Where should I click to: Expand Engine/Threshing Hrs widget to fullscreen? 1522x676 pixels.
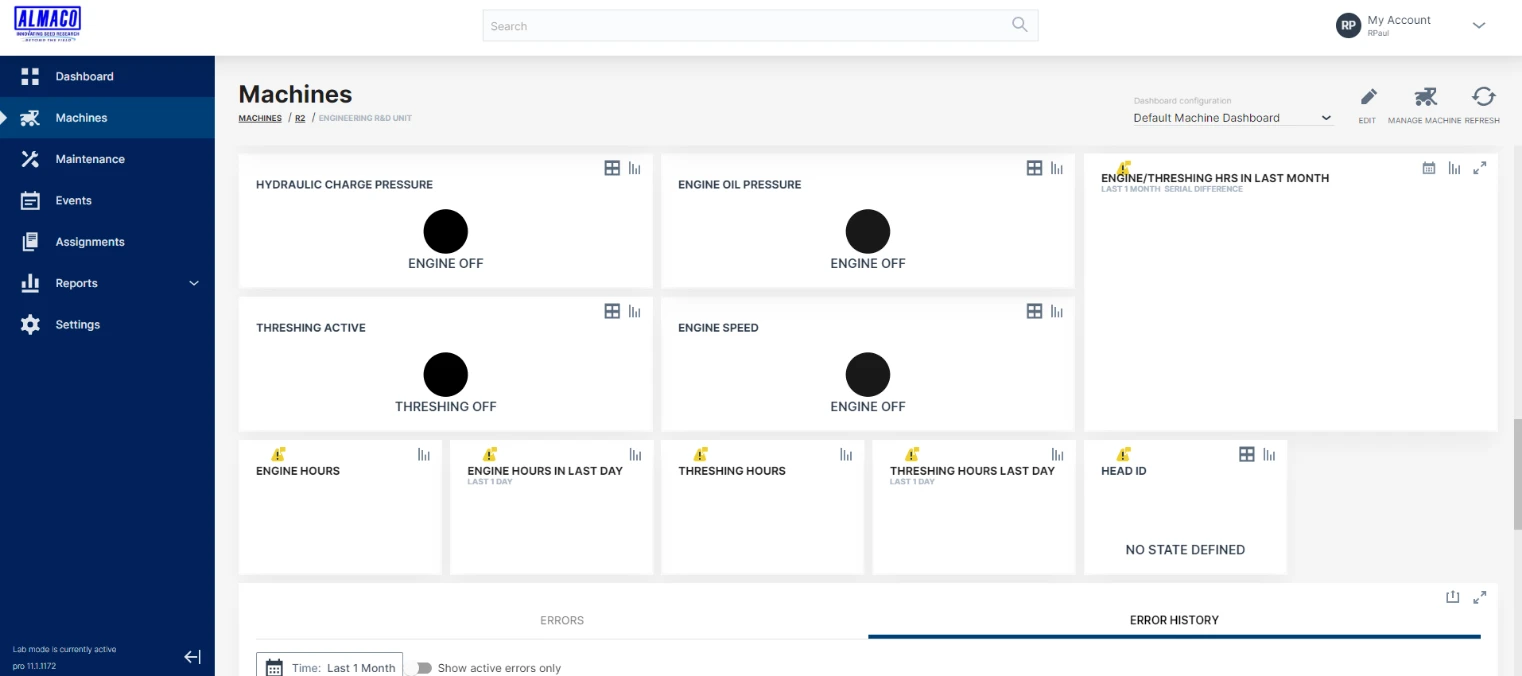click(x=1480, y=169)
